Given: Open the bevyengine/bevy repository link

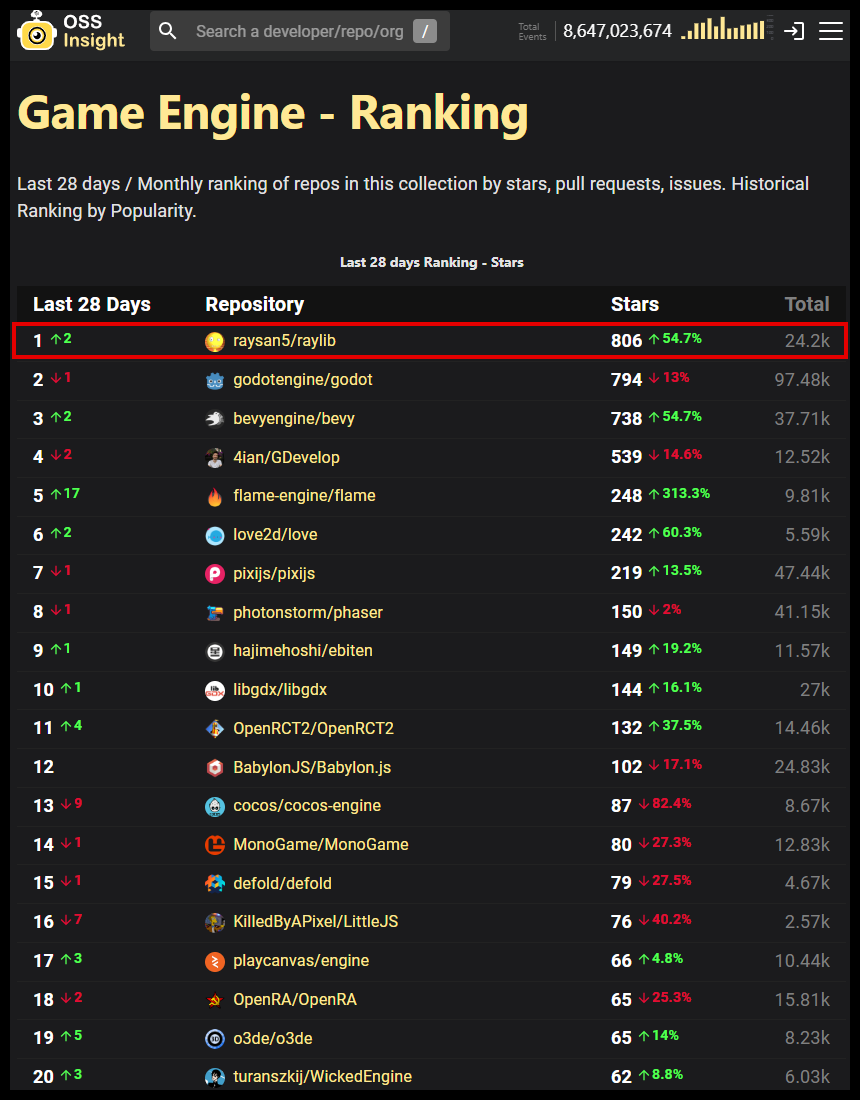Looking at the screenshot, I should click(x=294, y=419).
